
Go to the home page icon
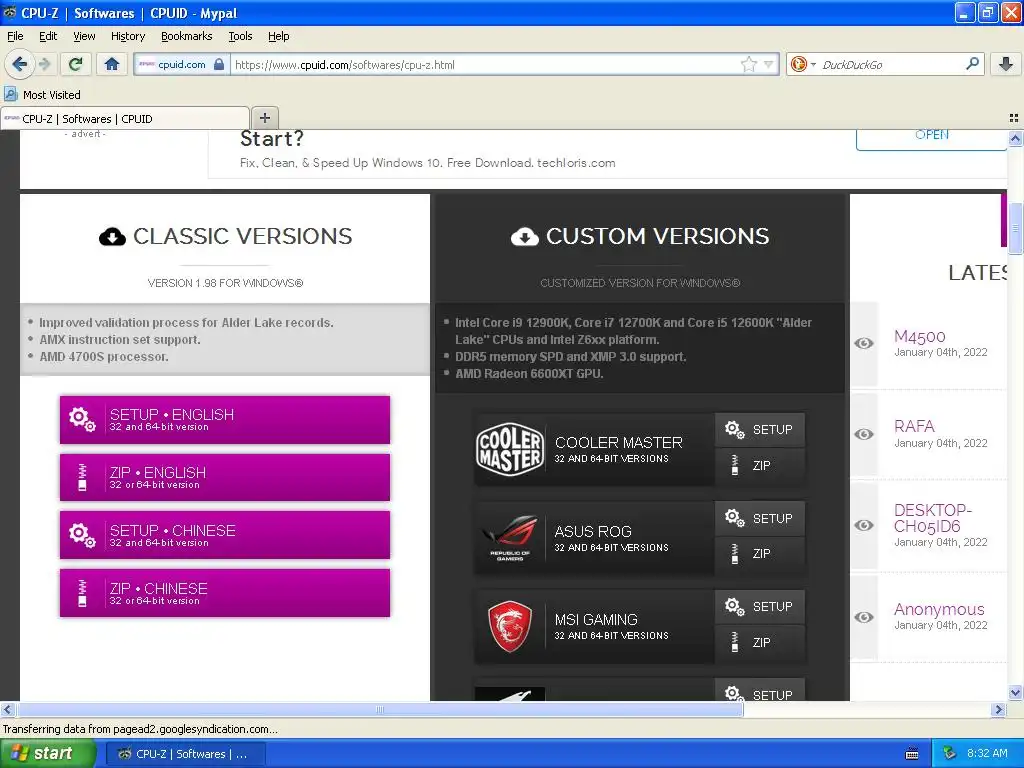(x=112, y=64)
